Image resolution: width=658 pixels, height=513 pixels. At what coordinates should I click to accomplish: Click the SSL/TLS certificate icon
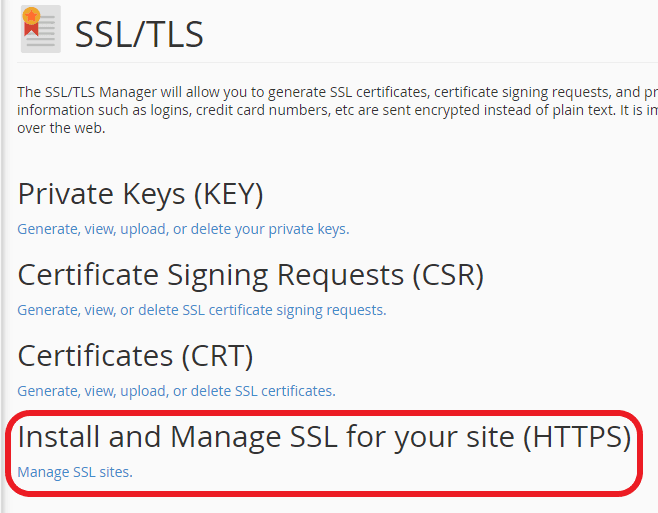[40, 29]
